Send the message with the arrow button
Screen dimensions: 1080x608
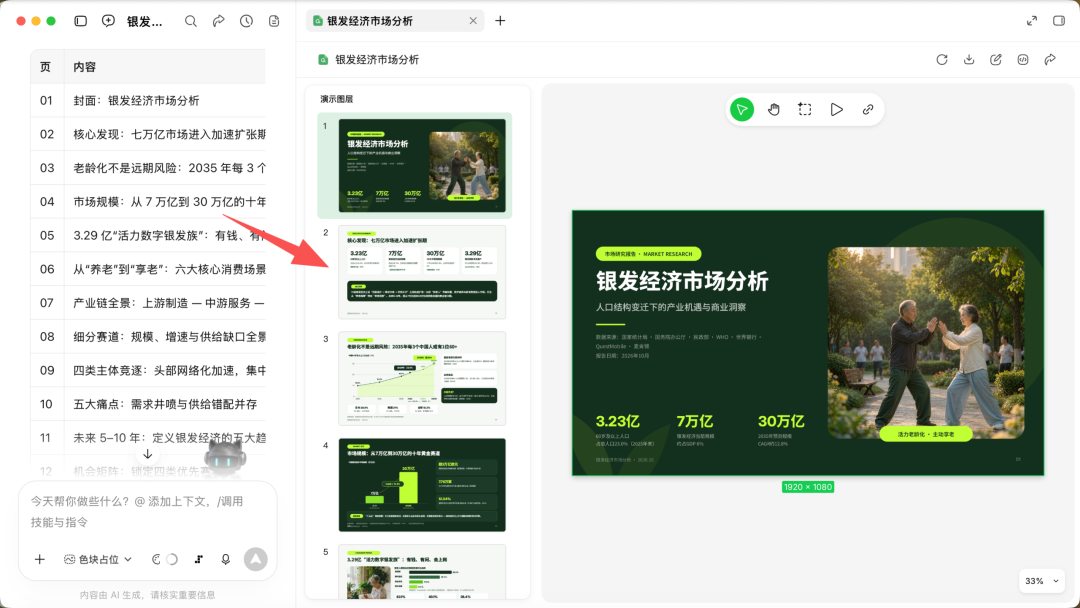[256, 559]
